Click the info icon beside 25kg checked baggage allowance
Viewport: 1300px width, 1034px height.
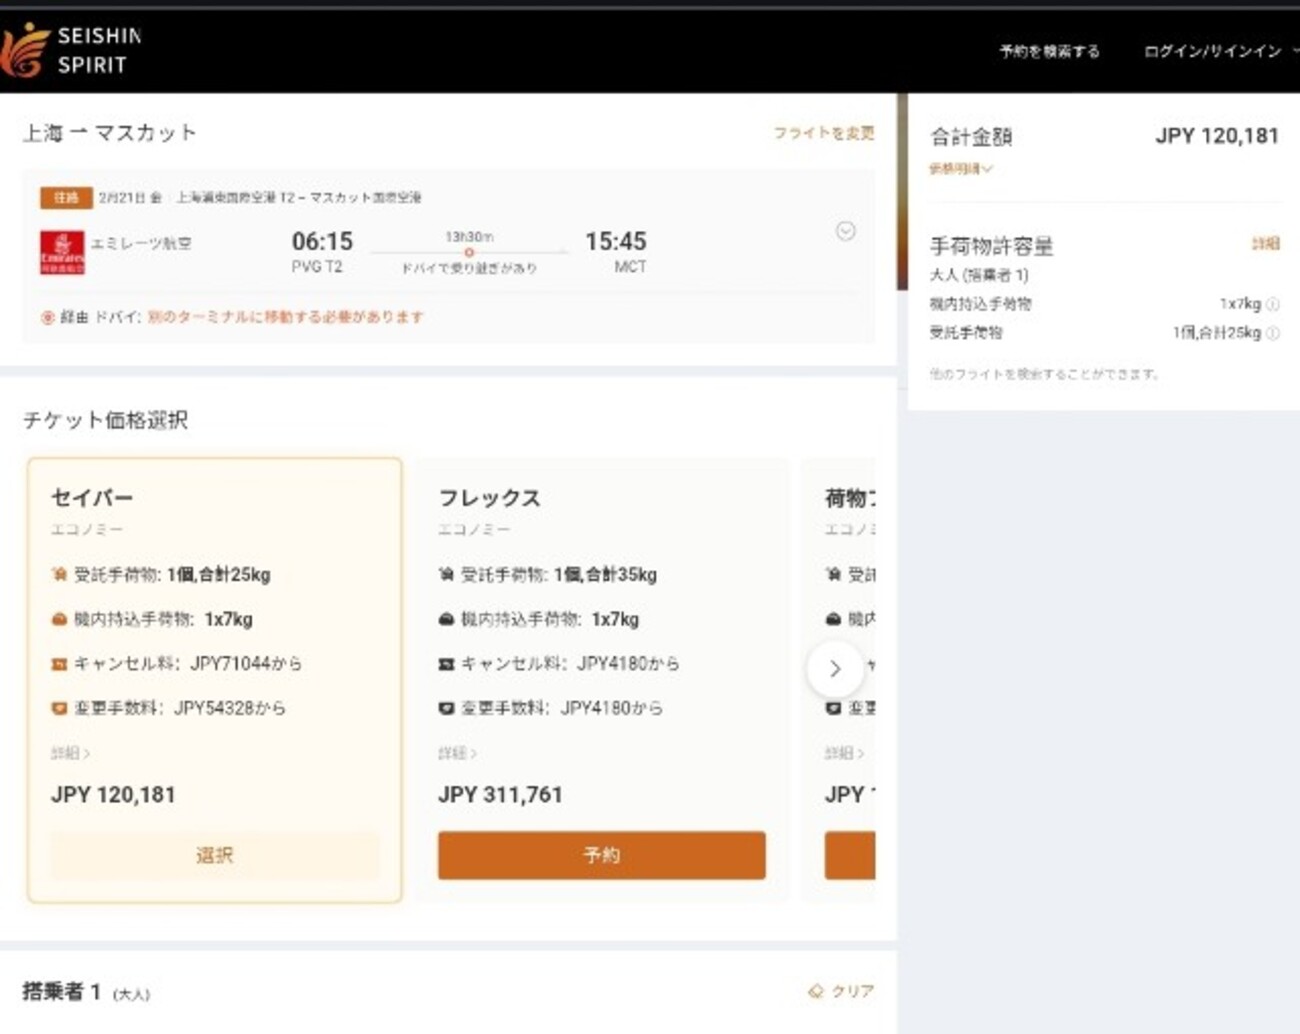point(1273,333)
